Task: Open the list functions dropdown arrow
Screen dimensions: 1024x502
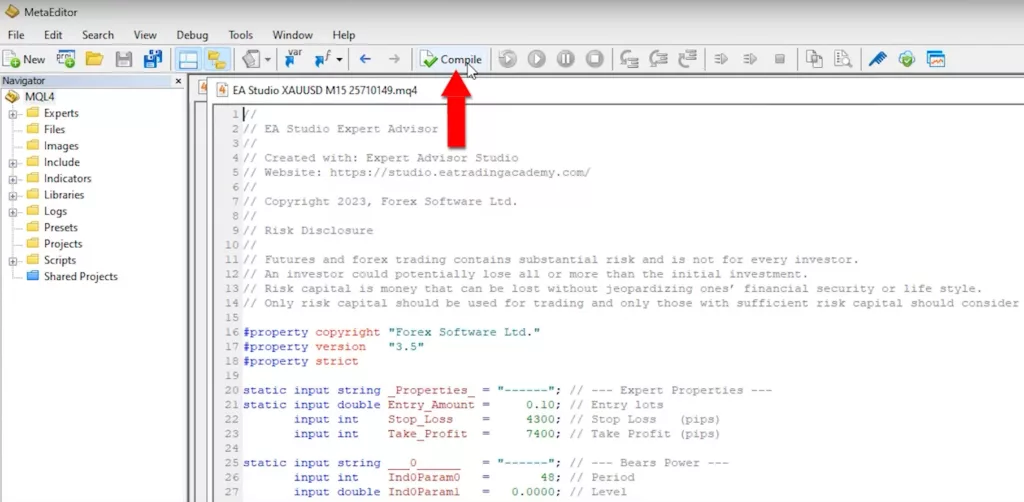Action: click(339, 59)
